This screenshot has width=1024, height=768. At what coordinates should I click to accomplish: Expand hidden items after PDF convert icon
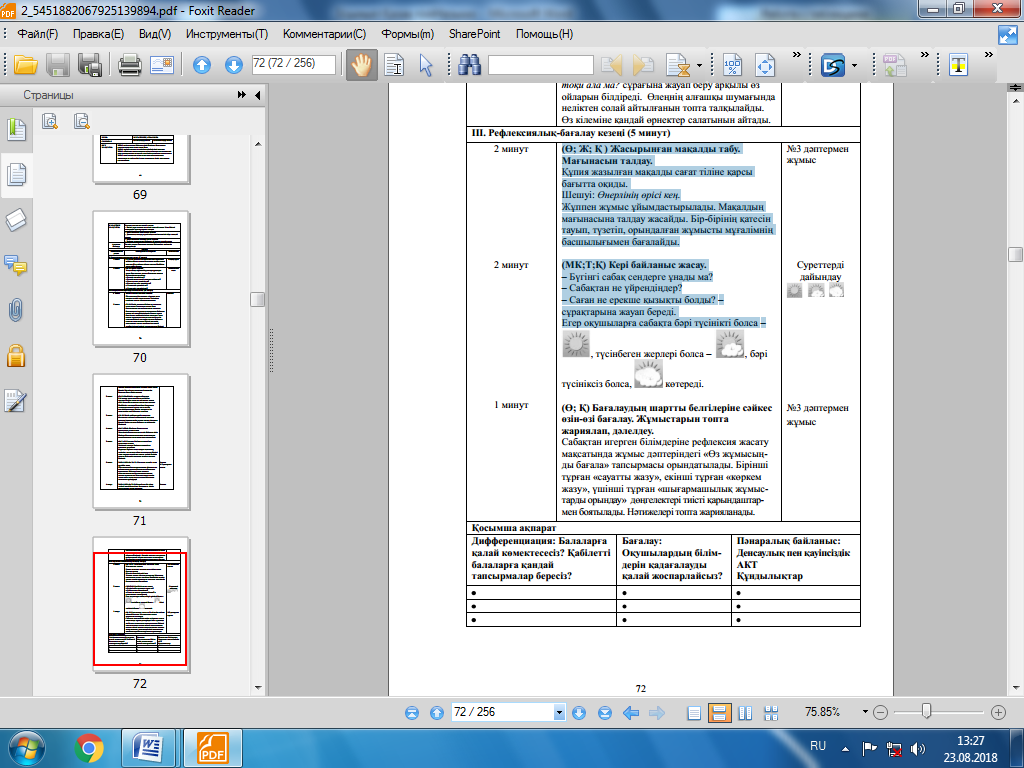924,55
